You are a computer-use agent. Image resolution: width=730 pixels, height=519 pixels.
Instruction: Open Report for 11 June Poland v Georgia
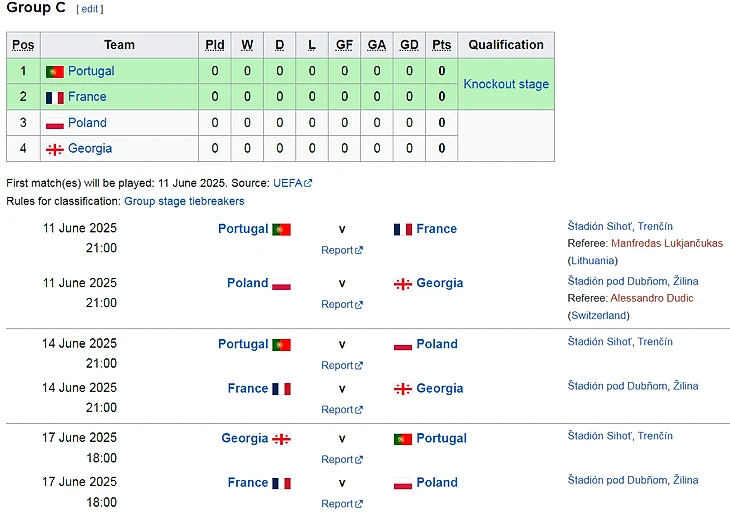pyautogui.click(x=337, y=304)
